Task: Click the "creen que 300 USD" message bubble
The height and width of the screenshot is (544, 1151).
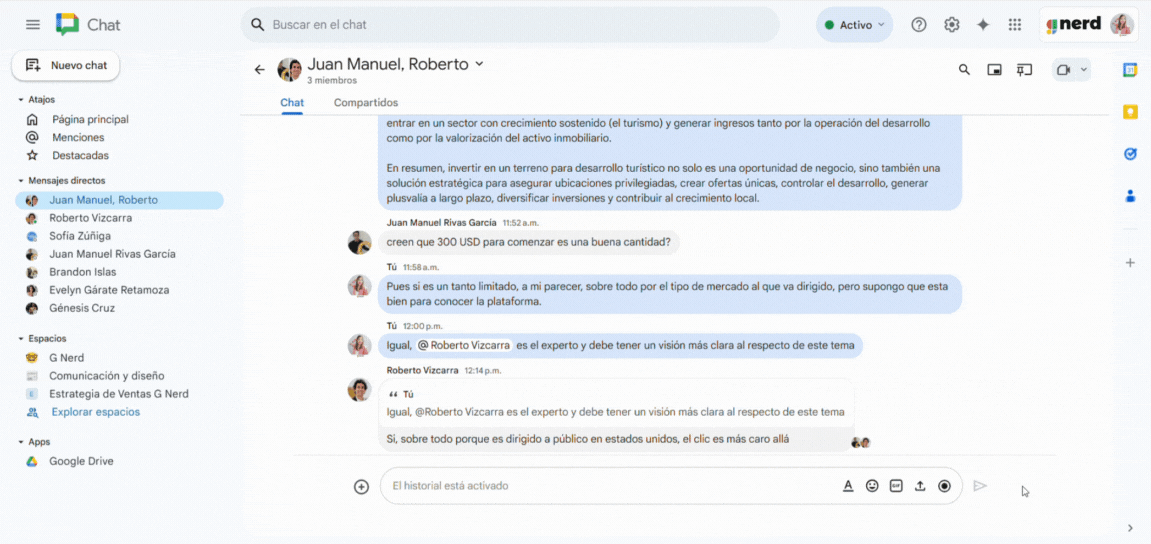Action: 529,242
